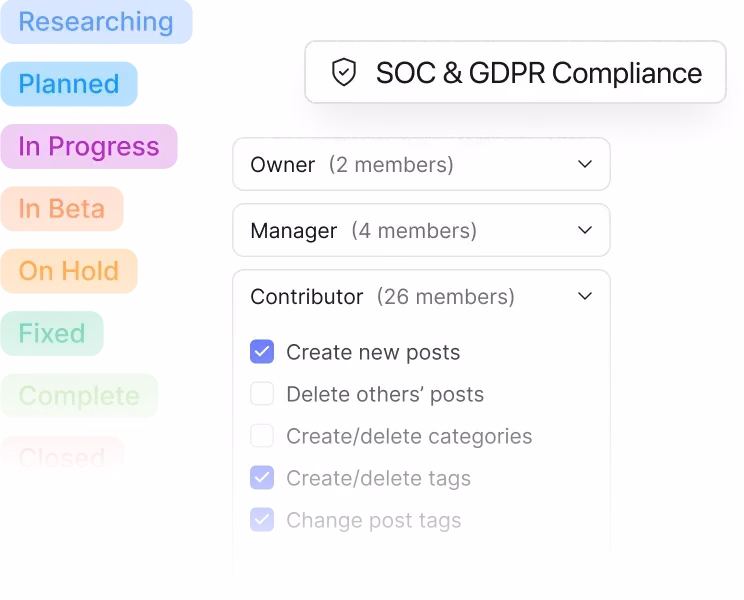Image resolution: width=744 pixels, height=600 pixels.
Task: Select the Planned status tag
Action: [69, 84]
